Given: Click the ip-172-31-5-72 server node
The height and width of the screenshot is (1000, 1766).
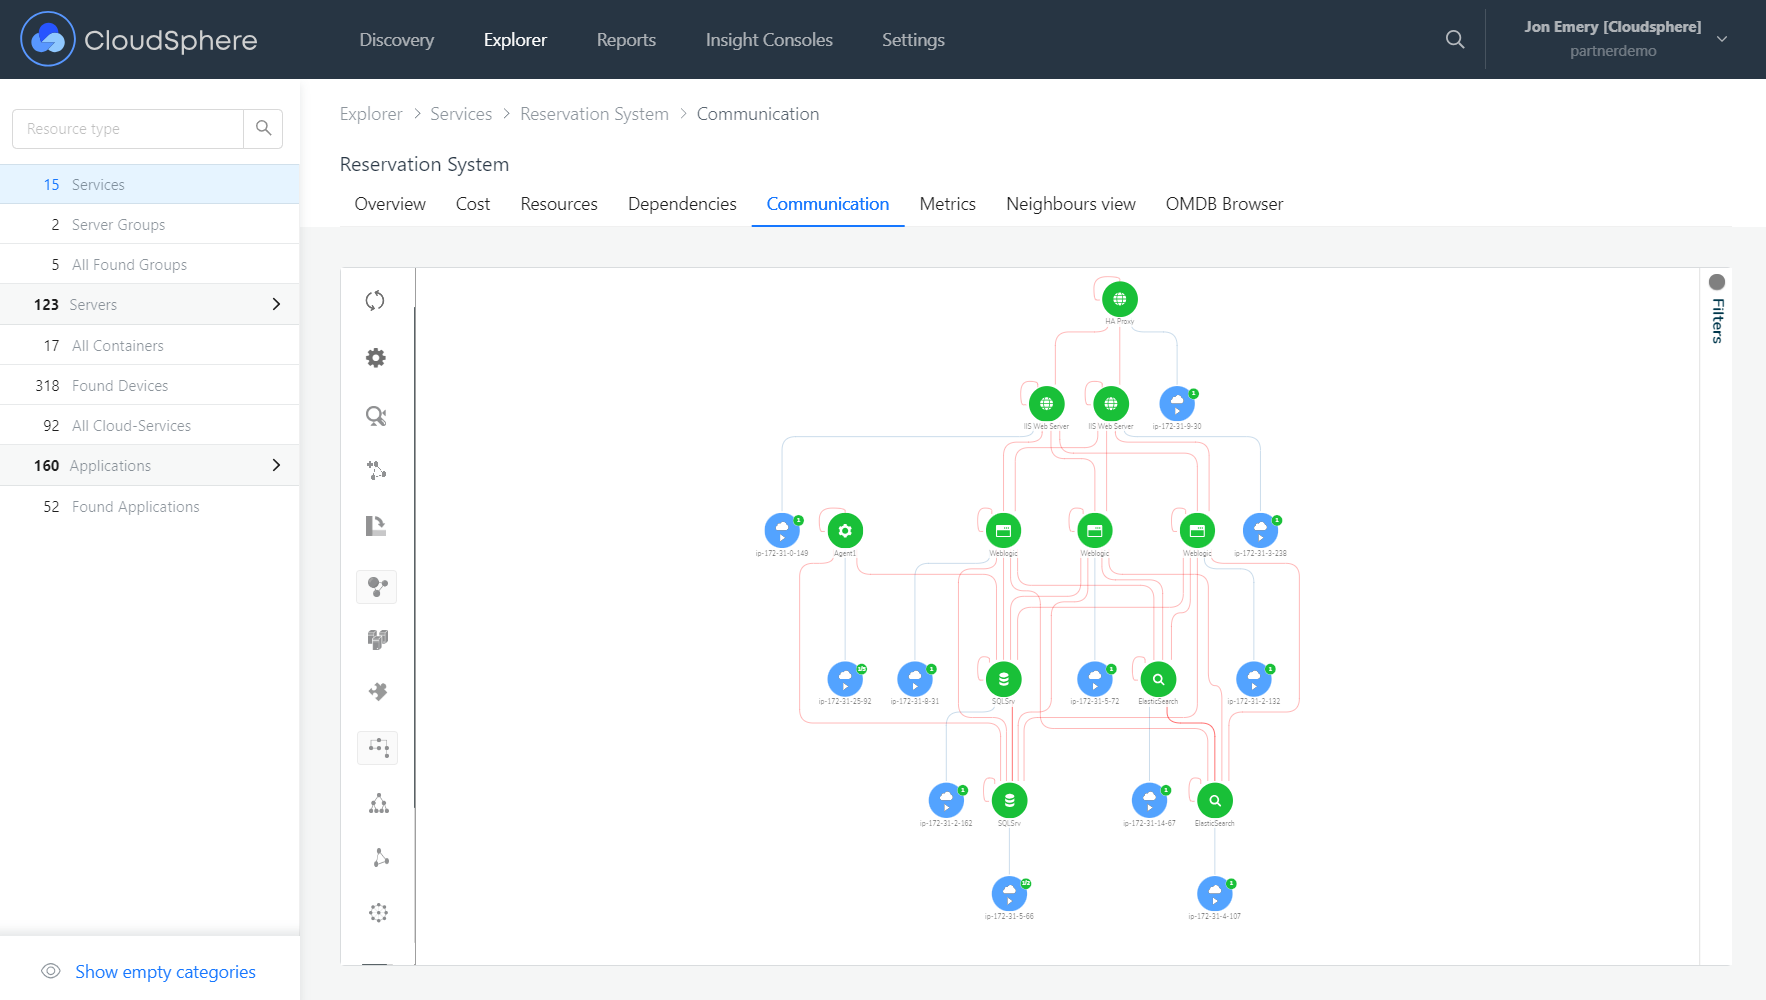Looking at the screenshot, I should click(1095, 679).
